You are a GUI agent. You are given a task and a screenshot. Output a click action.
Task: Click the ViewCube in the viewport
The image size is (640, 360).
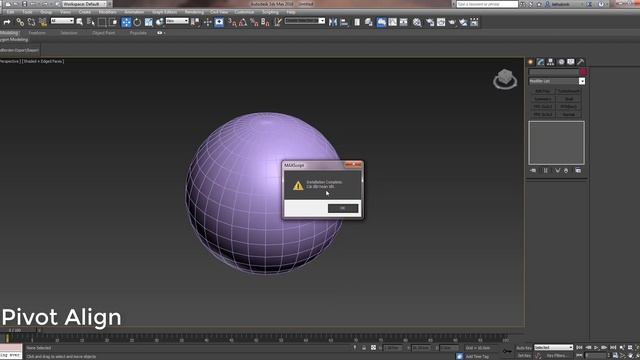click(505, 79)
